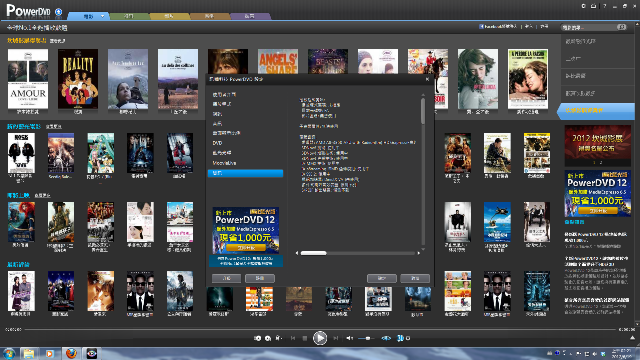Click the square icon right of 3D
Image resolution: width=640 pixels, height=360 pixels.
click(x=408, y=338)
